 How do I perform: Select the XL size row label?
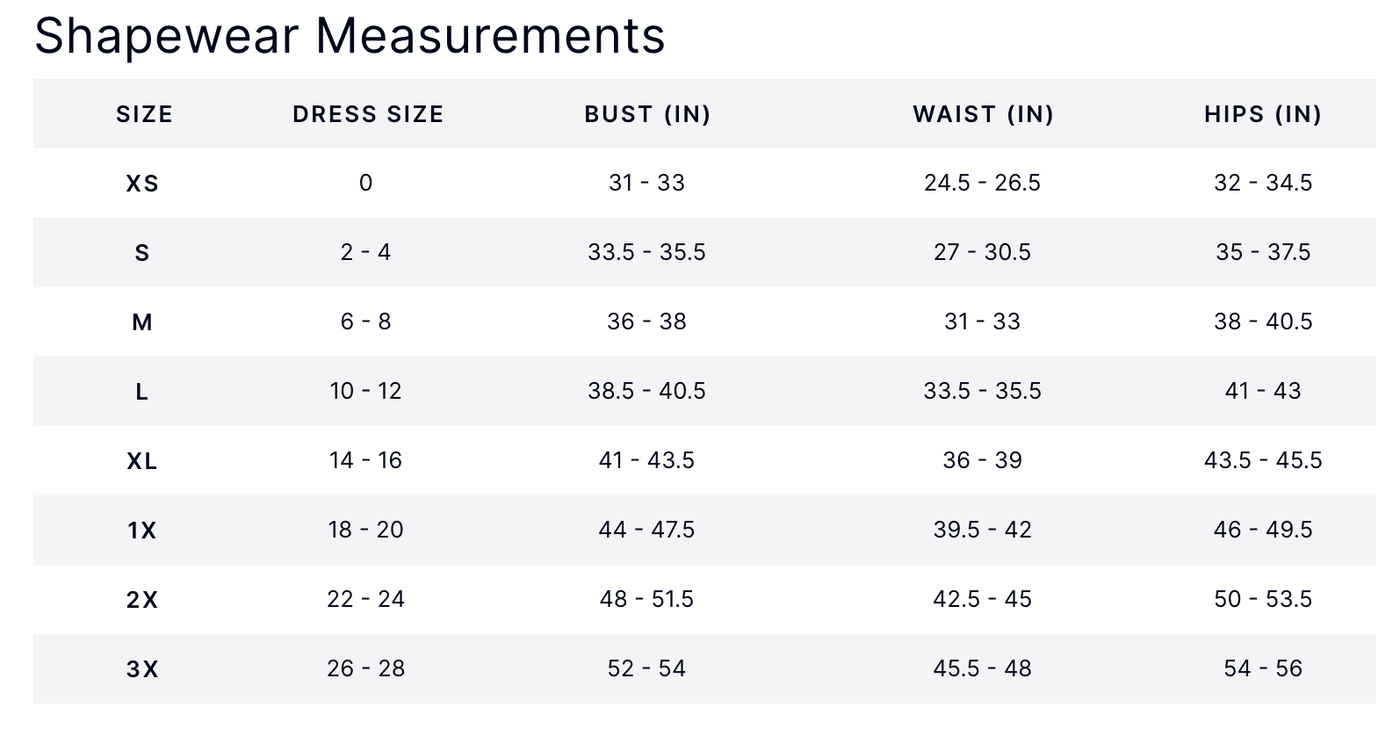tap(142, 461)
